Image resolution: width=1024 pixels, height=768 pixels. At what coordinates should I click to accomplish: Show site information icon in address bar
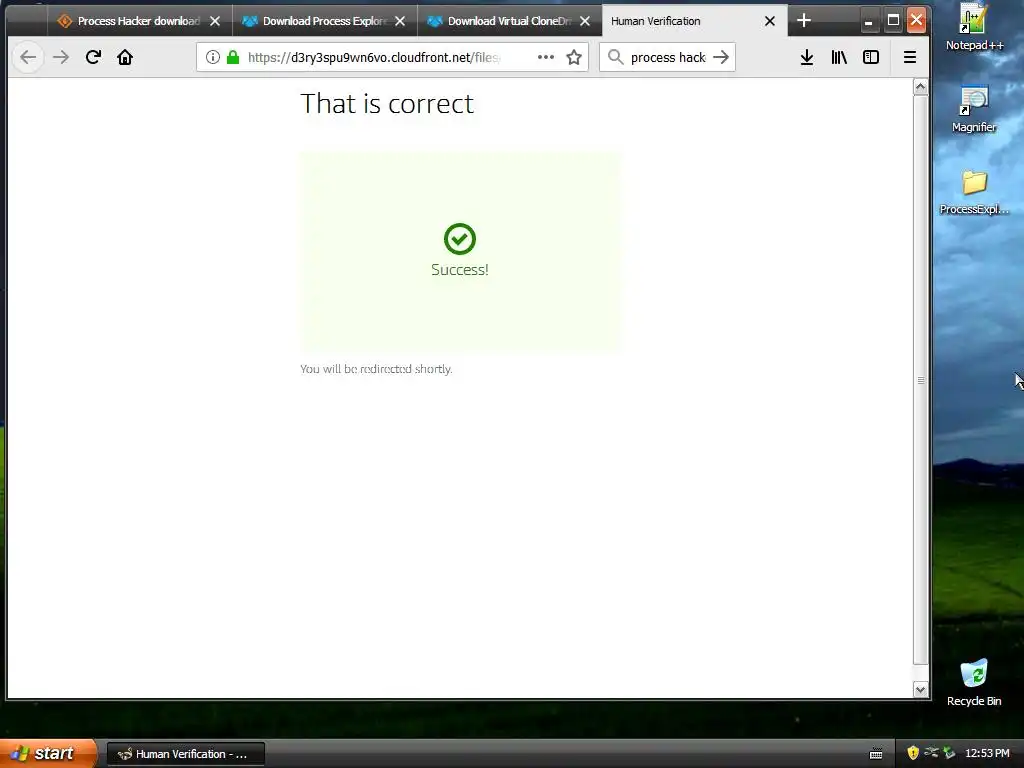pos(212,57)
